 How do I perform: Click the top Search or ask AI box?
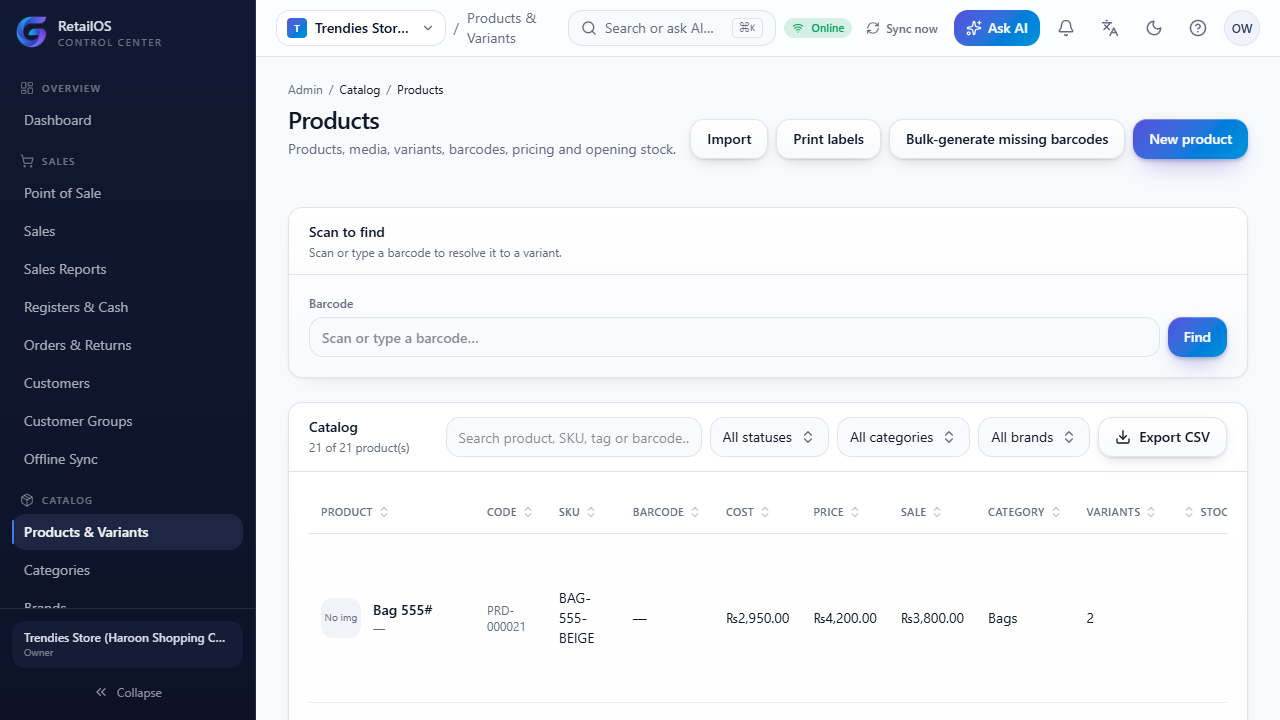click(672, 28)
